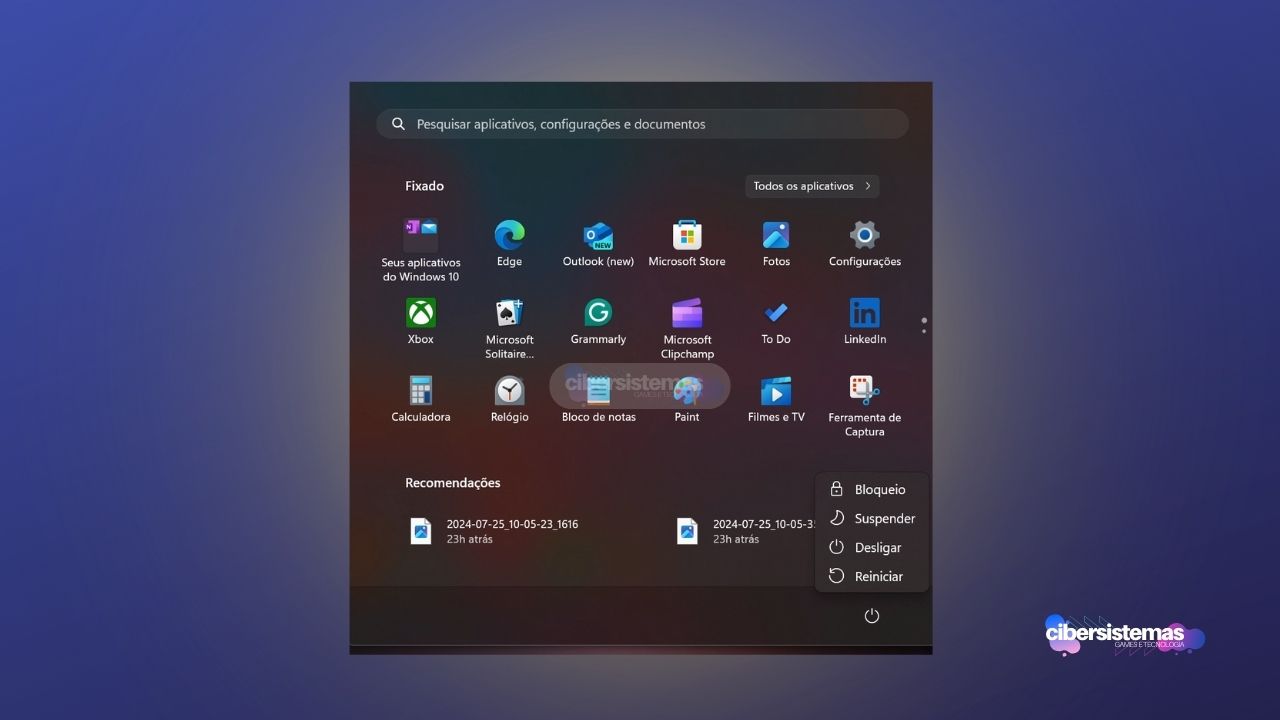
Task: Launch Ferramenta de Captura
Action: tap(865, 407)
